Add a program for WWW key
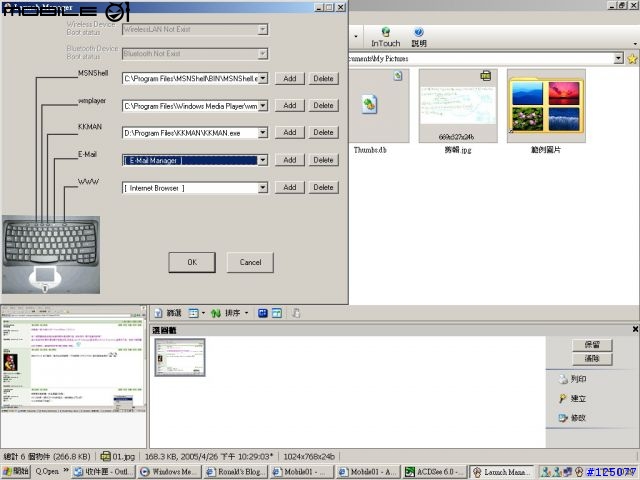The height and width of the screenshot is (480, 640). [x=290, y=187]
